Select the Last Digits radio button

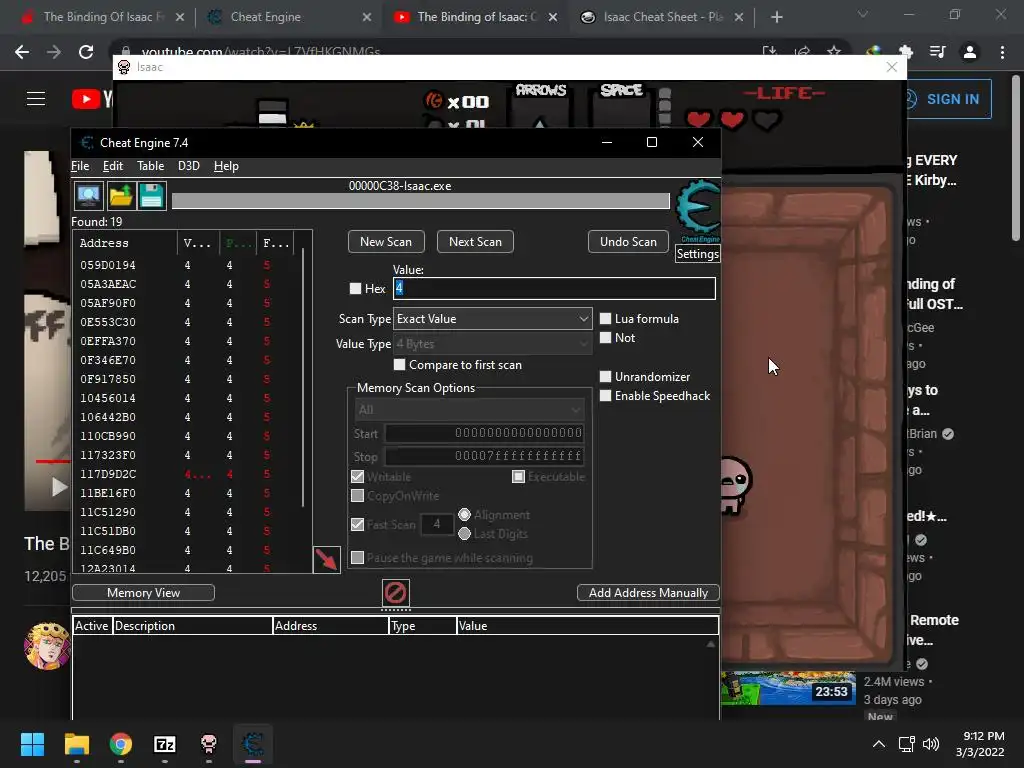[x=464, y=534]
